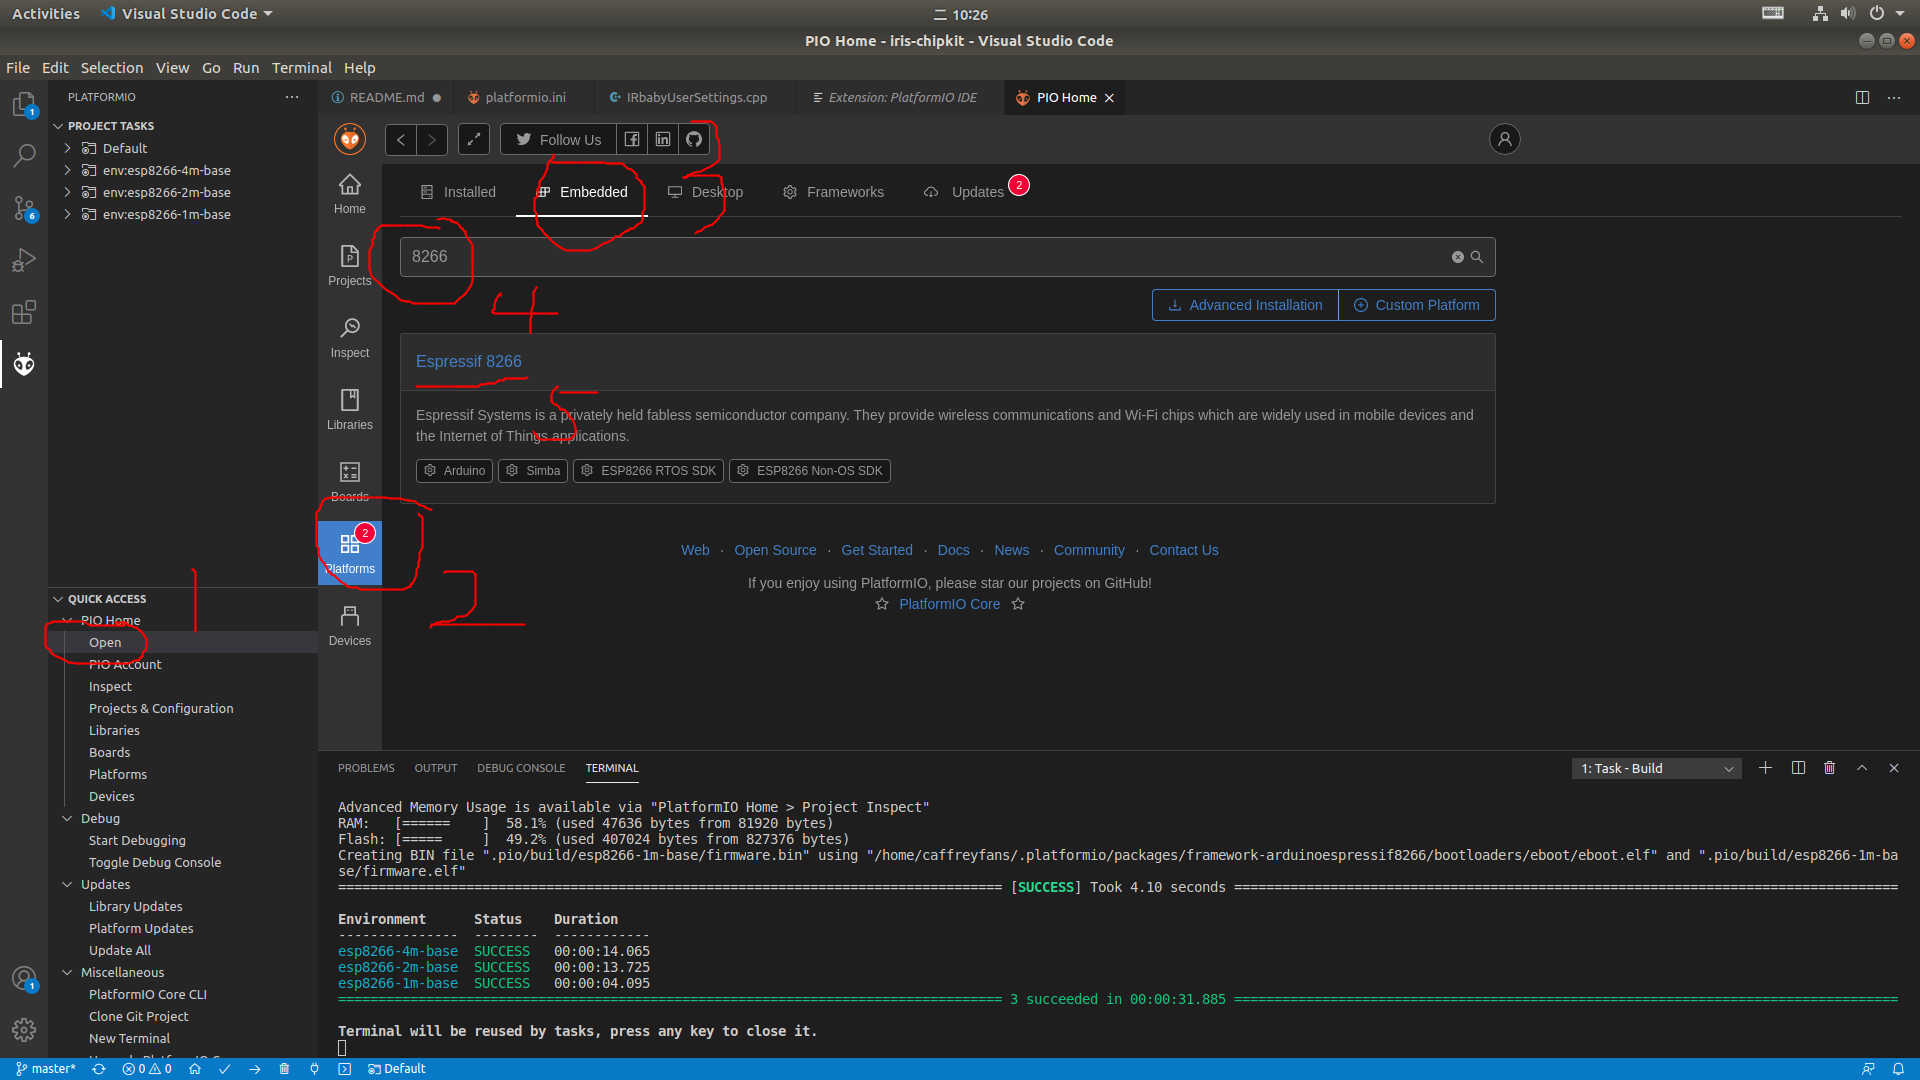The height and width of the screenshot is (1080, 1920).
Task: Toggle split terminal in terminal panel
Action: coord(1798,768)
